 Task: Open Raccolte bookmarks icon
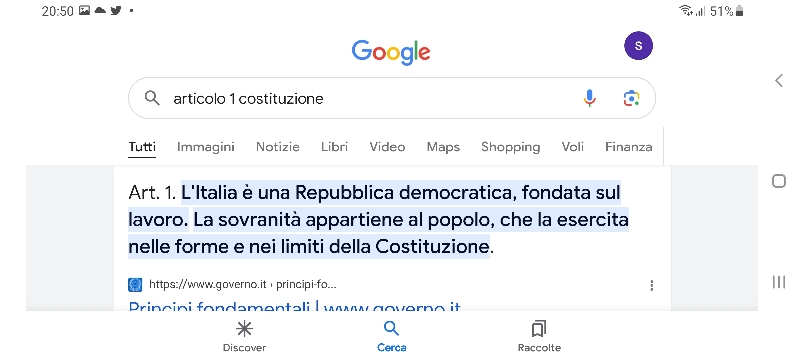[539, 329]
